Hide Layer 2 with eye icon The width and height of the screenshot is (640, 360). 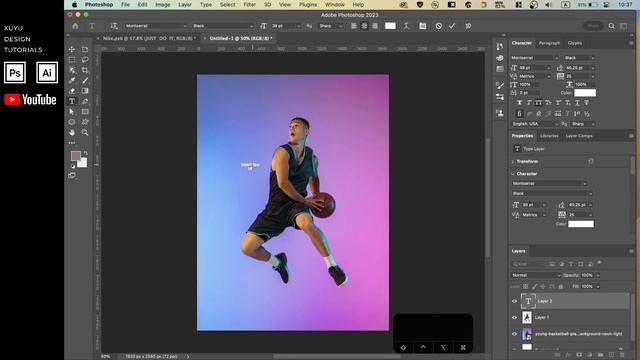(x=514, y=301)
